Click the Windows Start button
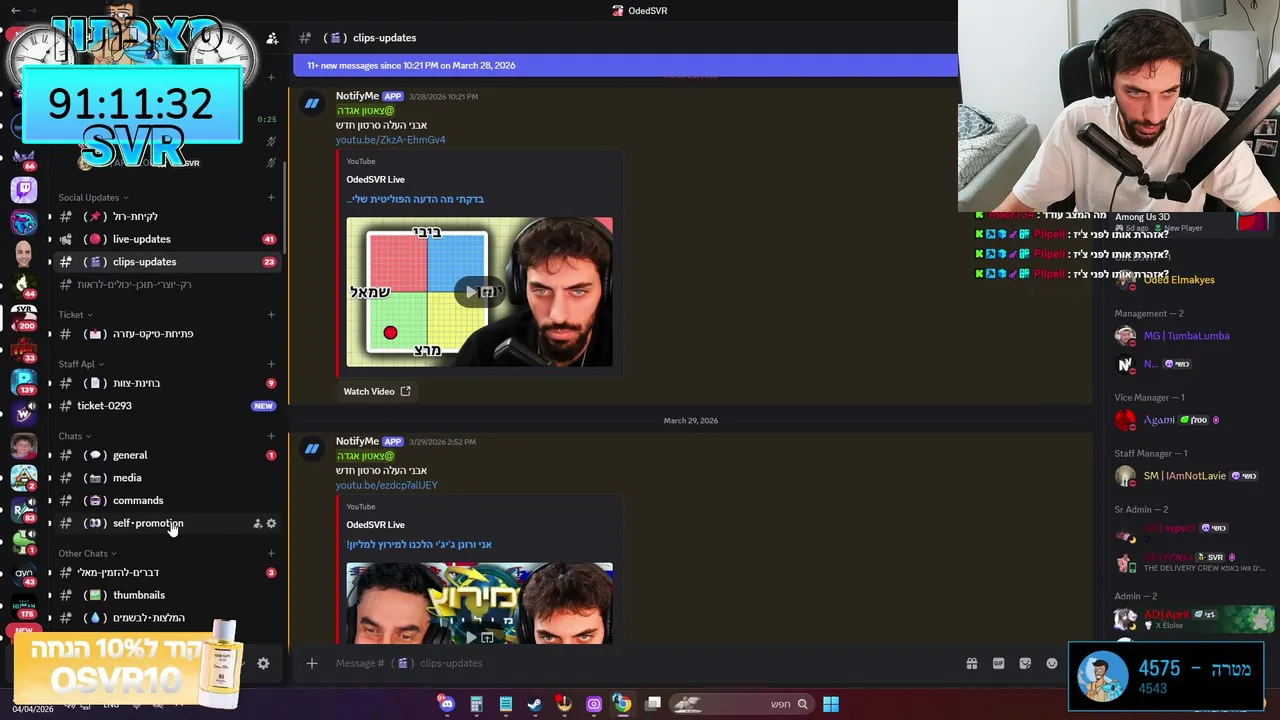 pos(831,704)
